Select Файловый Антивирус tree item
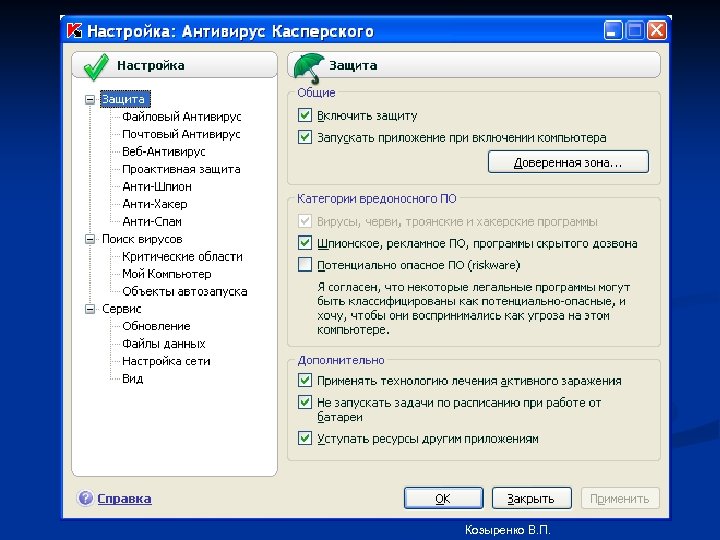 pos(182,117)
